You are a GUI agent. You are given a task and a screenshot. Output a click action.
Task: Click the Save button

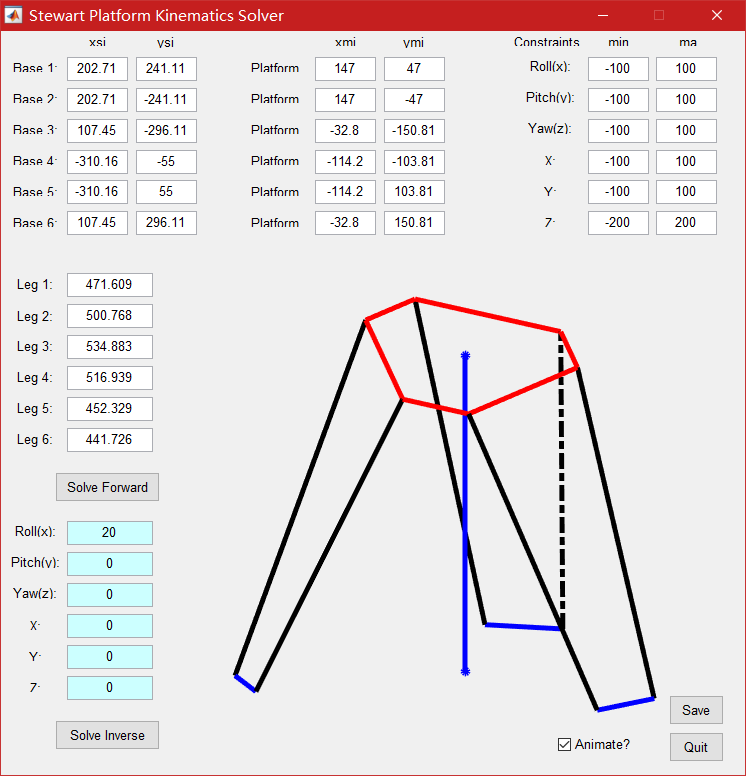tap(696, 710)
